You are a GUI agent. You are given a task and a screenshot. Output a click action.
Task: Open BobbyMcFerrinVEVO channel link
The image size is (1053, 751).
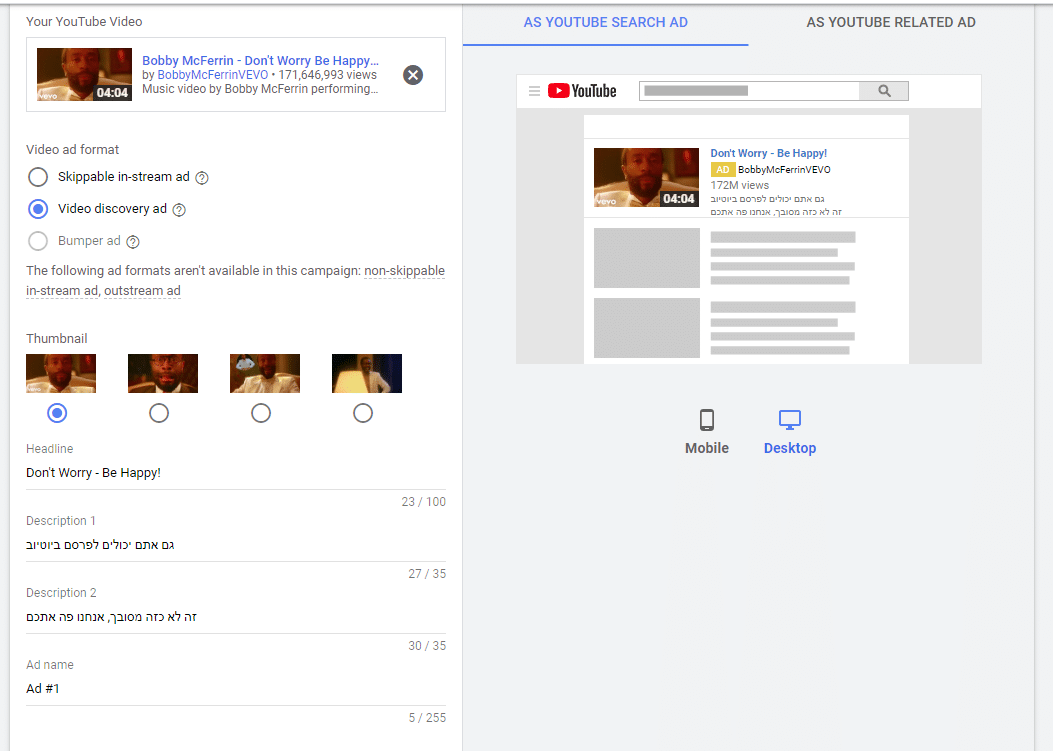pyautogui.click(x=213, y=75)
